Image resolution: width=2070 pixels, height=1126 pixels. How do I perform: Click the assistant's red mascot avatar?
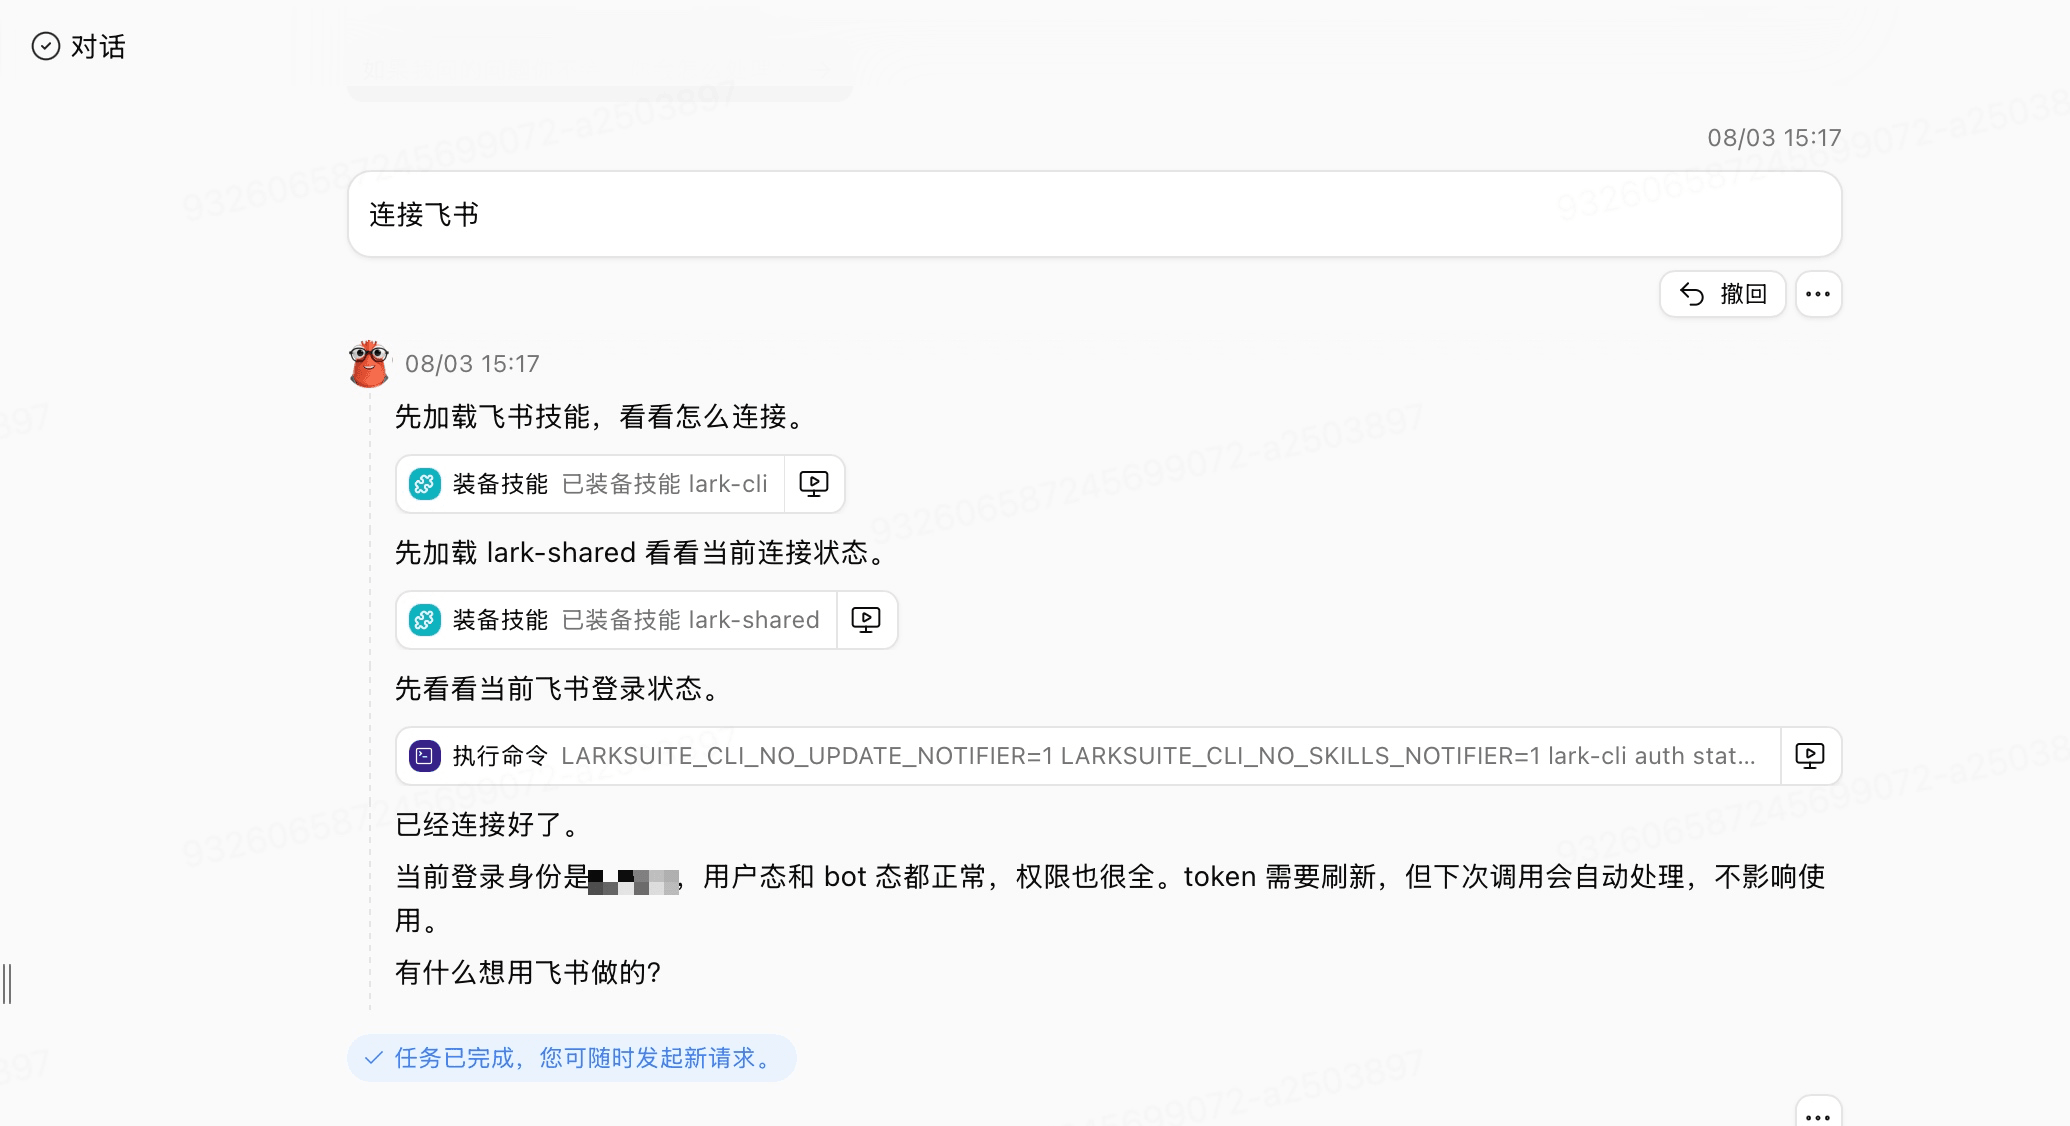tap(369, 363)
